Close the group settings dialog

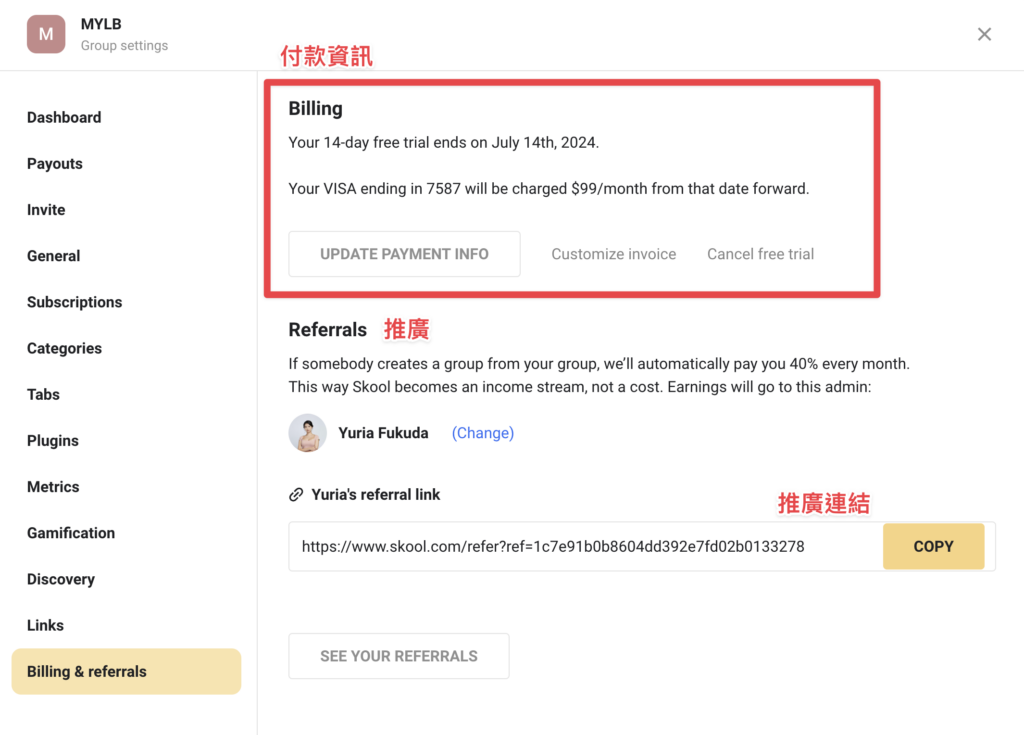tap(984, 34)
